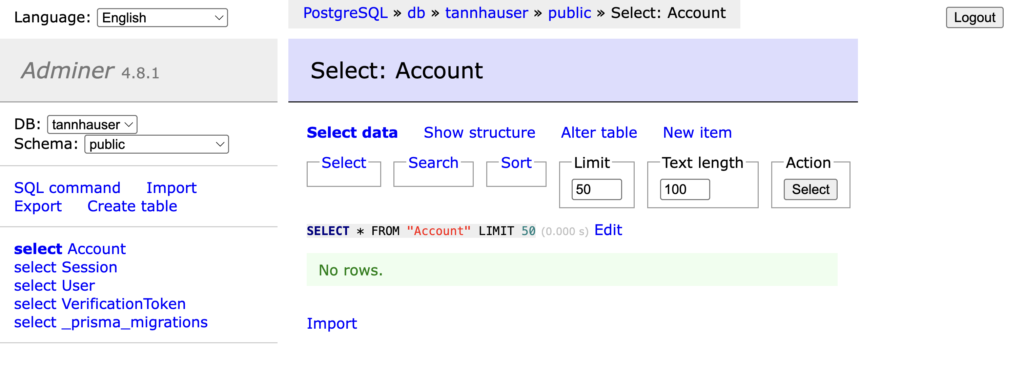Click the Action Select button

coord(810,189)
